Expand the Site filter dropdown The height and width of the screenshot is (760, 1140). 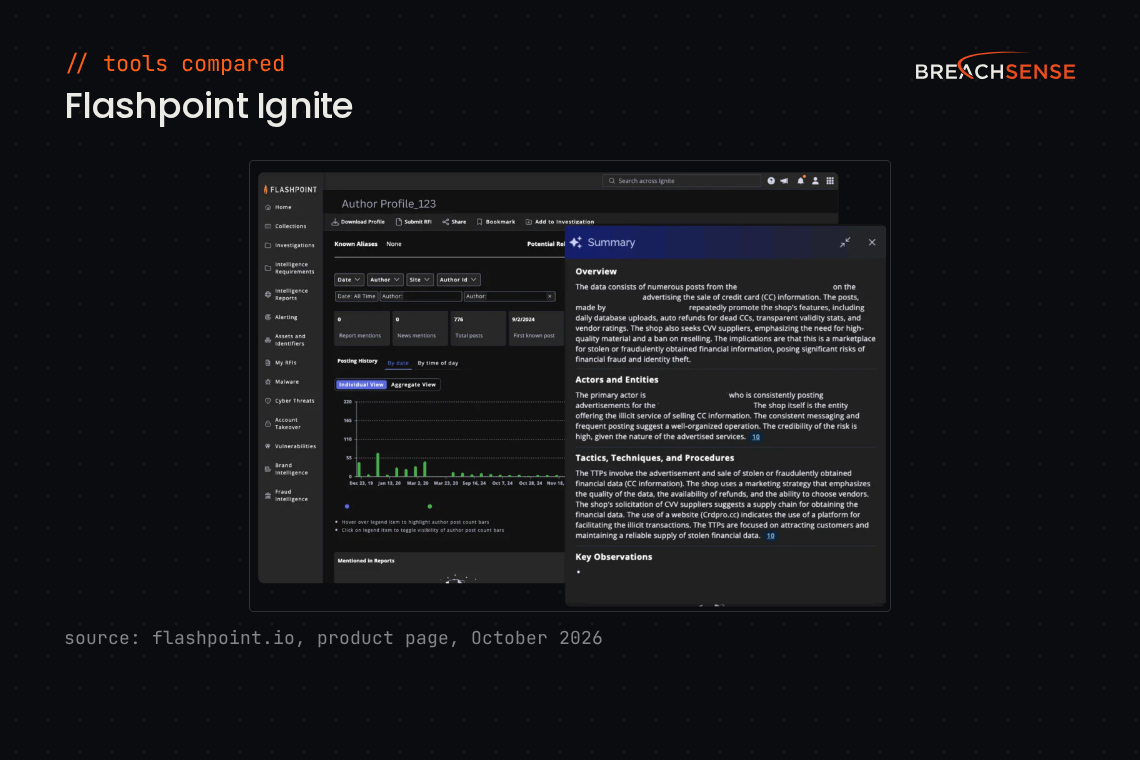(x=420, y=279)
